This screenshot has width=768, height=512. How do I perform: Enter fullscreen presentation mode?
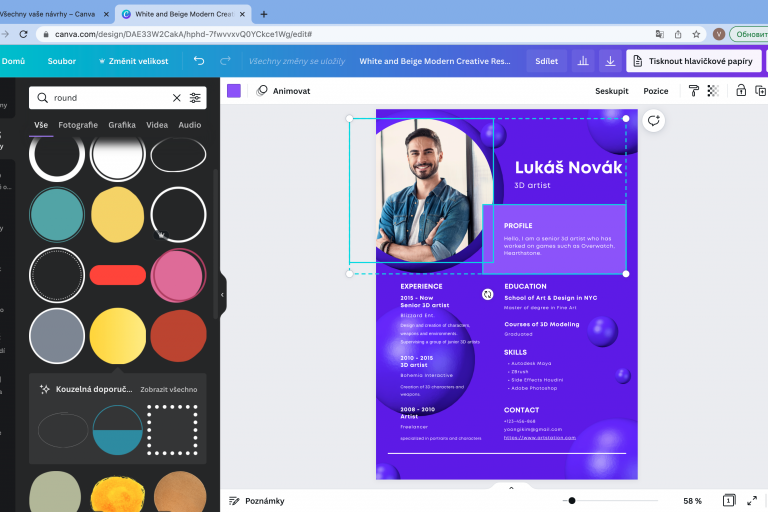[753, 500]
